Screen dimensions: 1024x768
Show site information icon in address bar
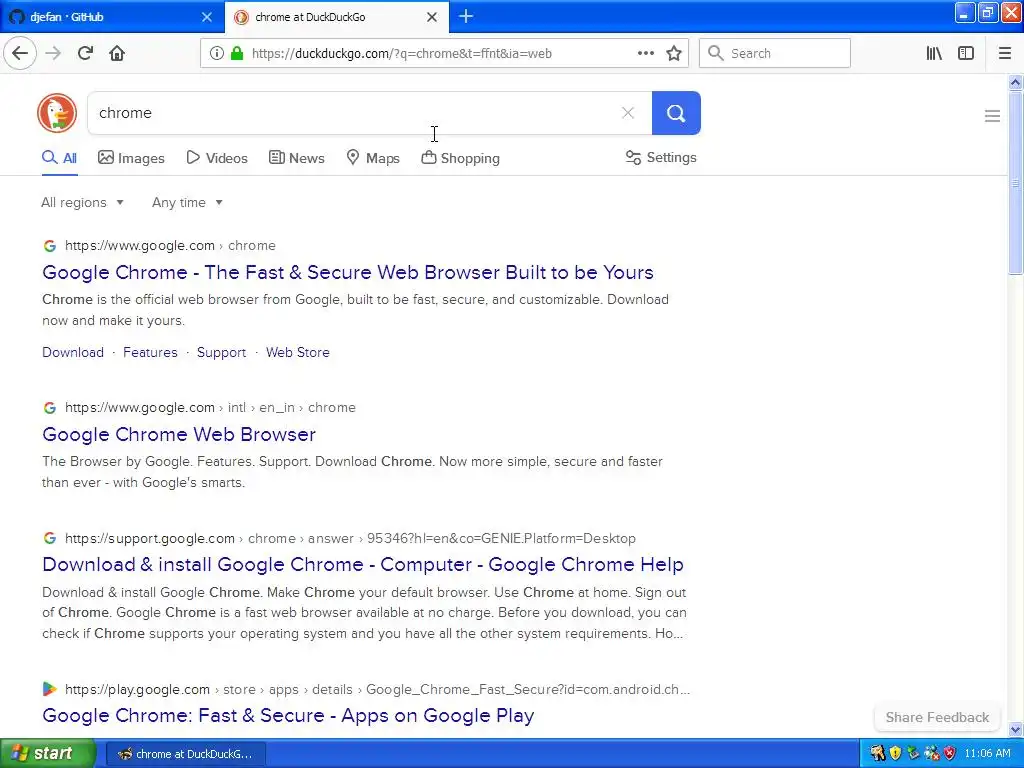[x=217, y=54]
